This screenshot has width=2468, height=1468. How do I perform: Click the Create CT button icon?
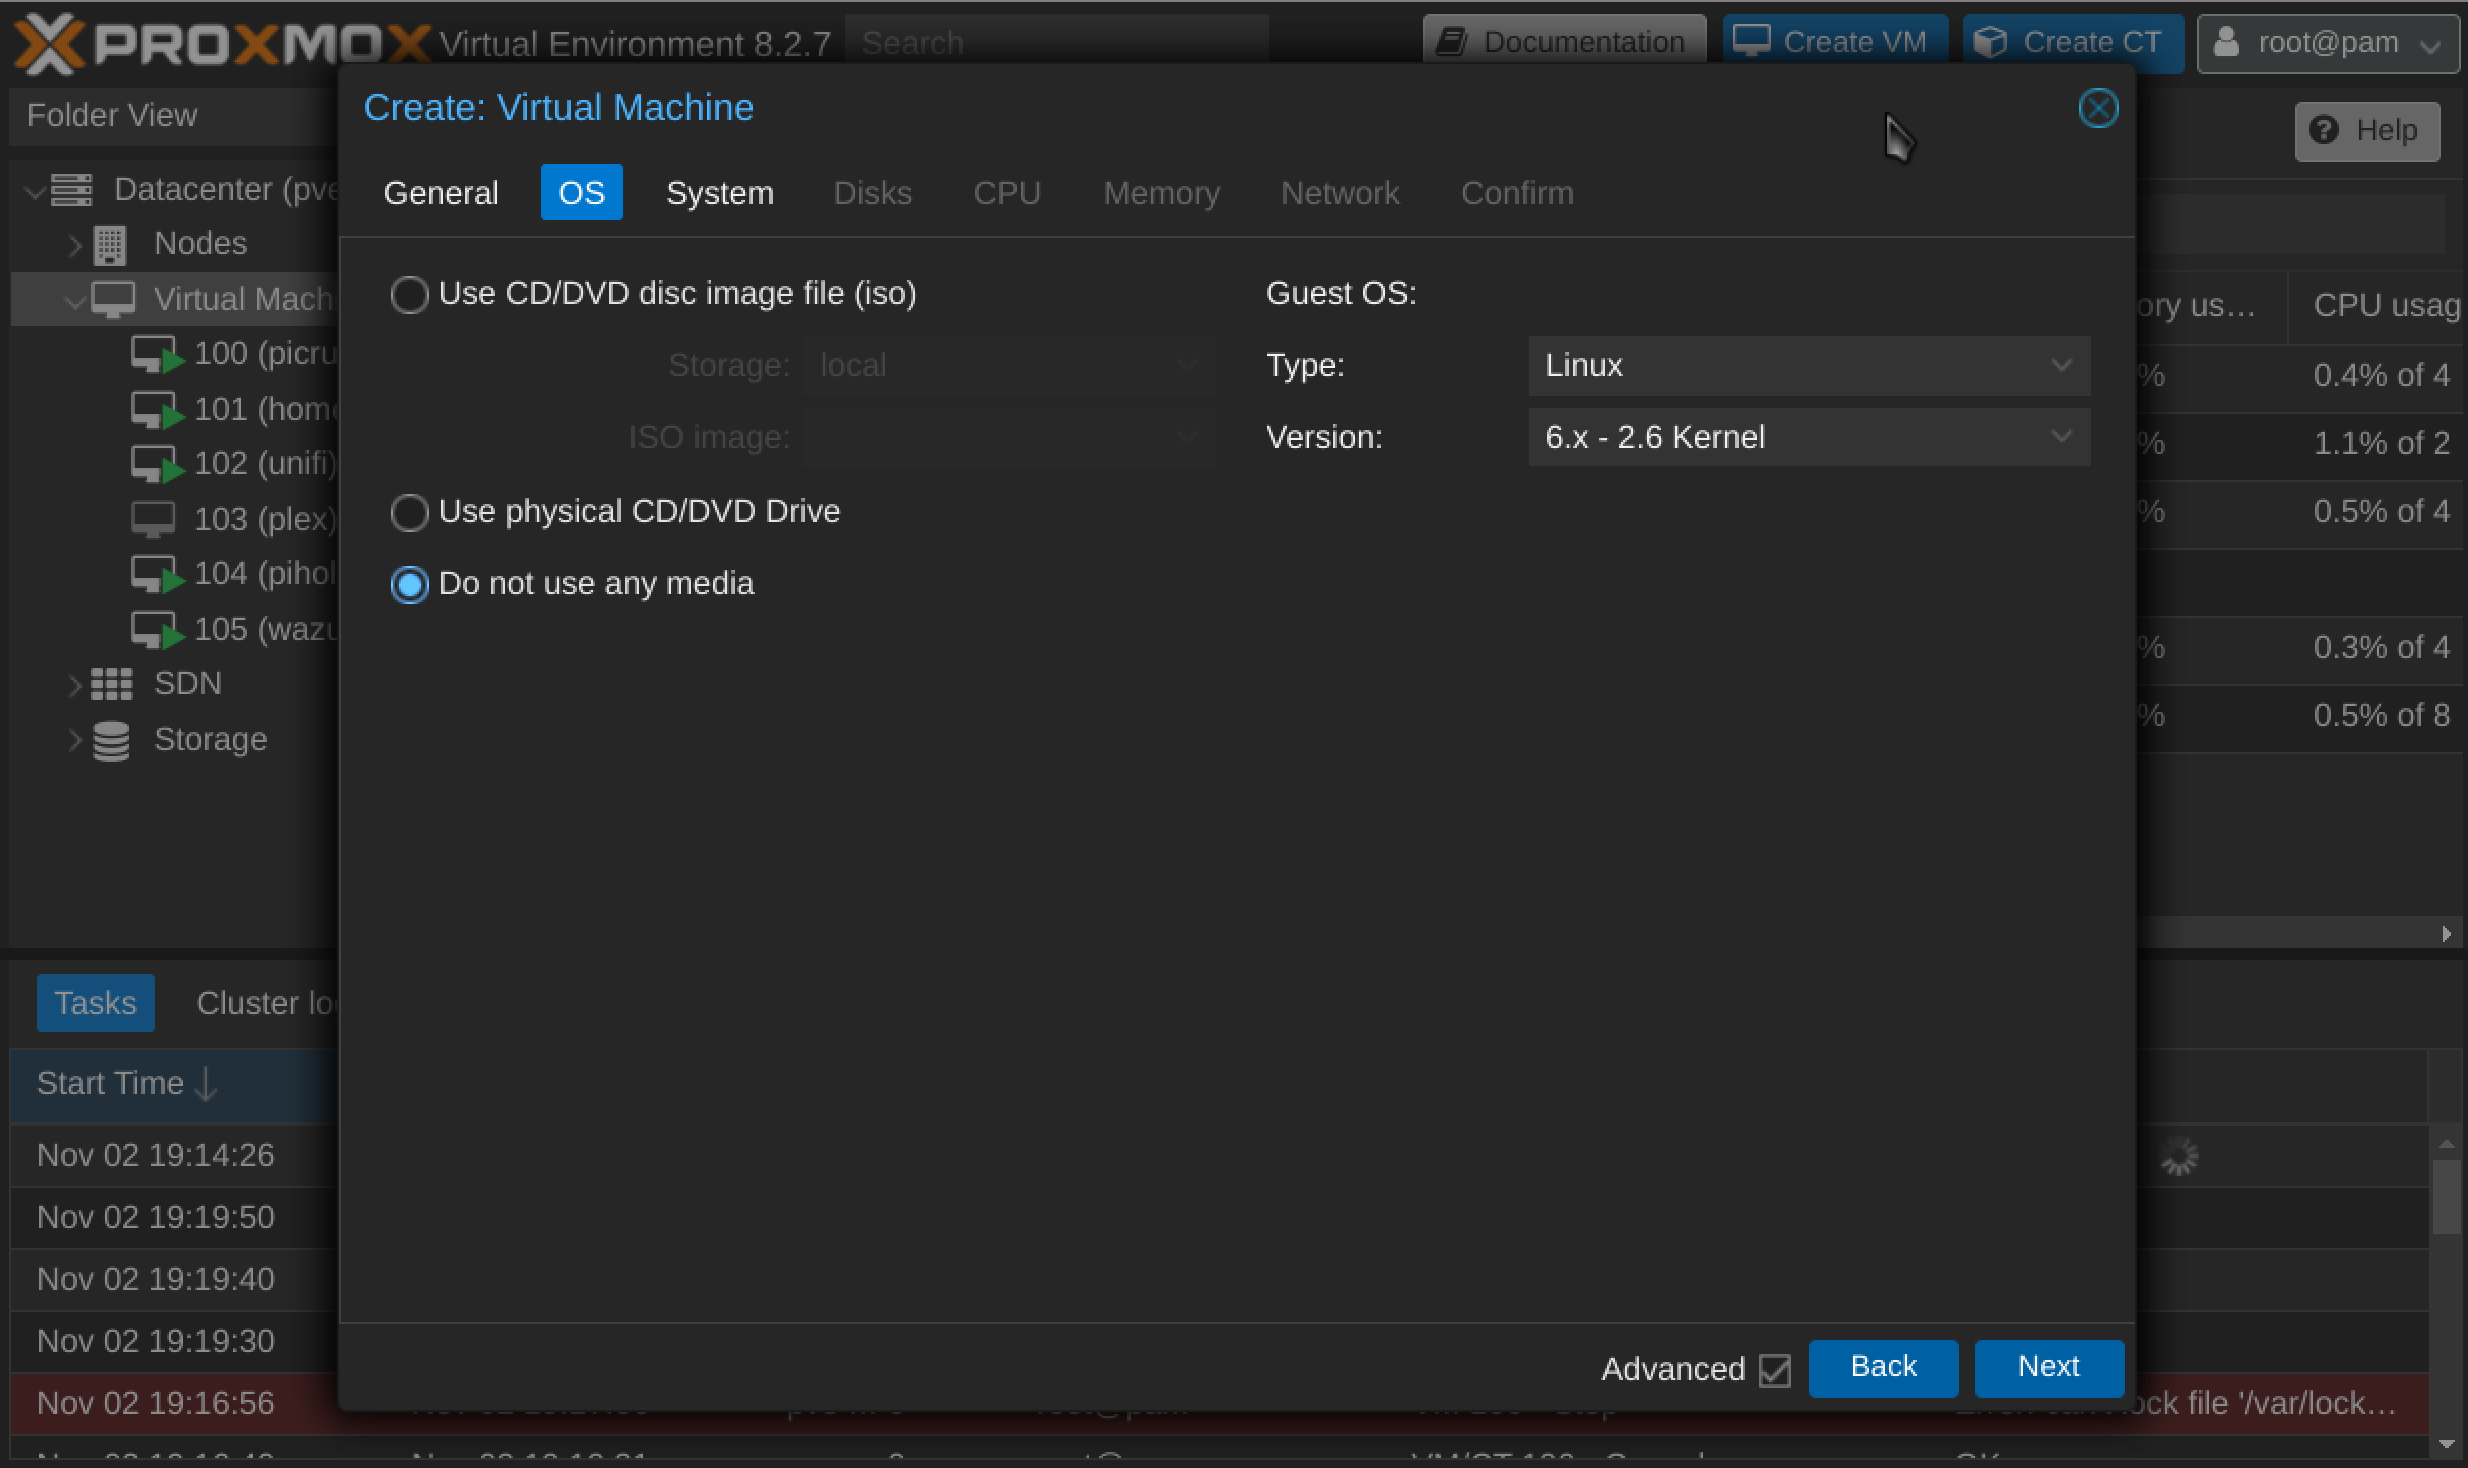point(1991,38)
